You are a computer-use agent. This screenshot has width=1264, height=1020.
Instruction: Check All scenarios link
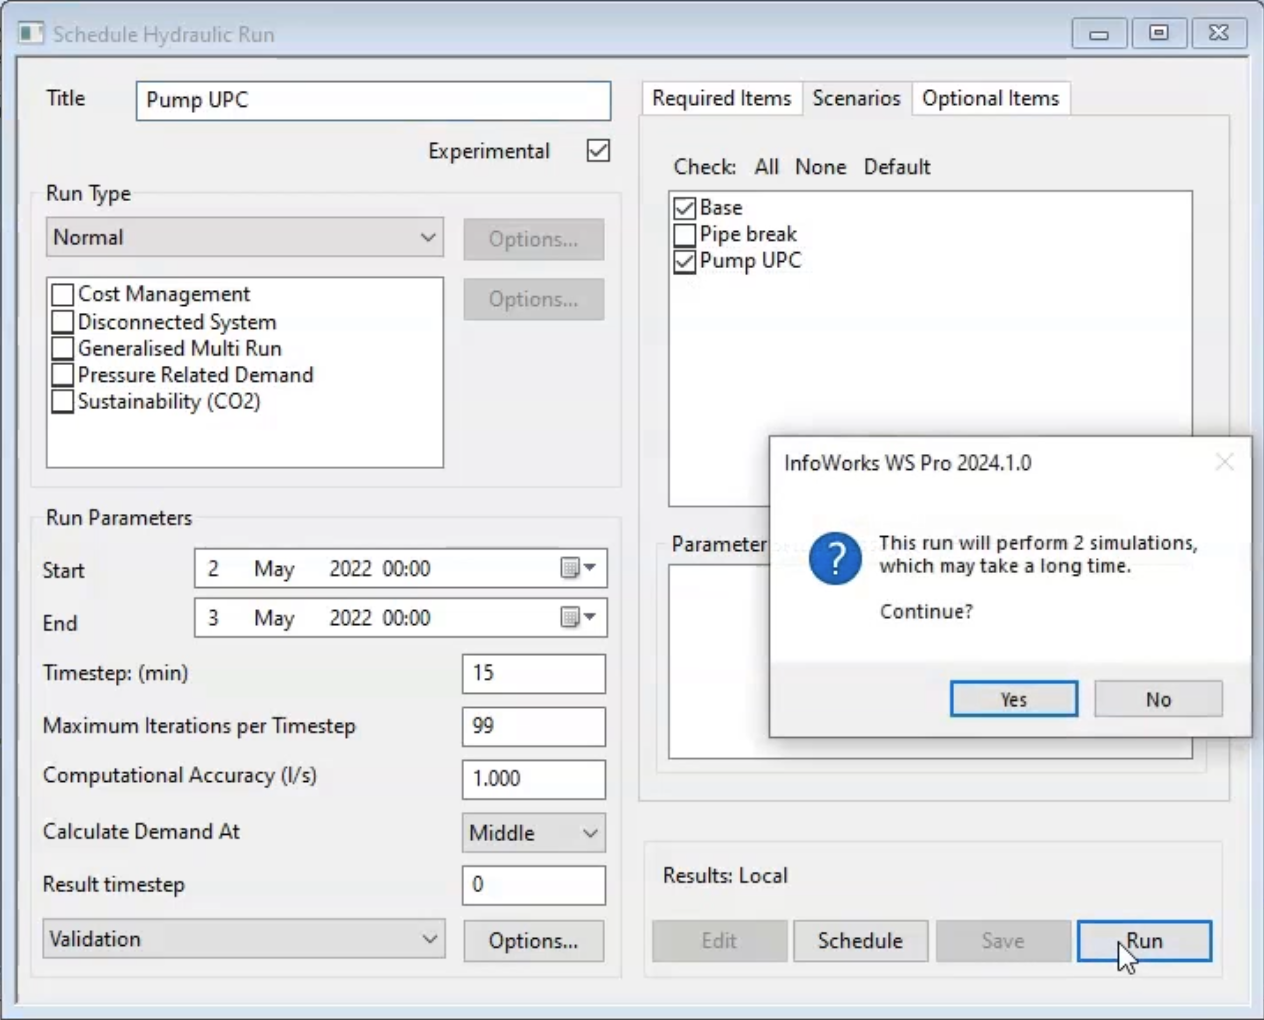(x=767, y=167)
